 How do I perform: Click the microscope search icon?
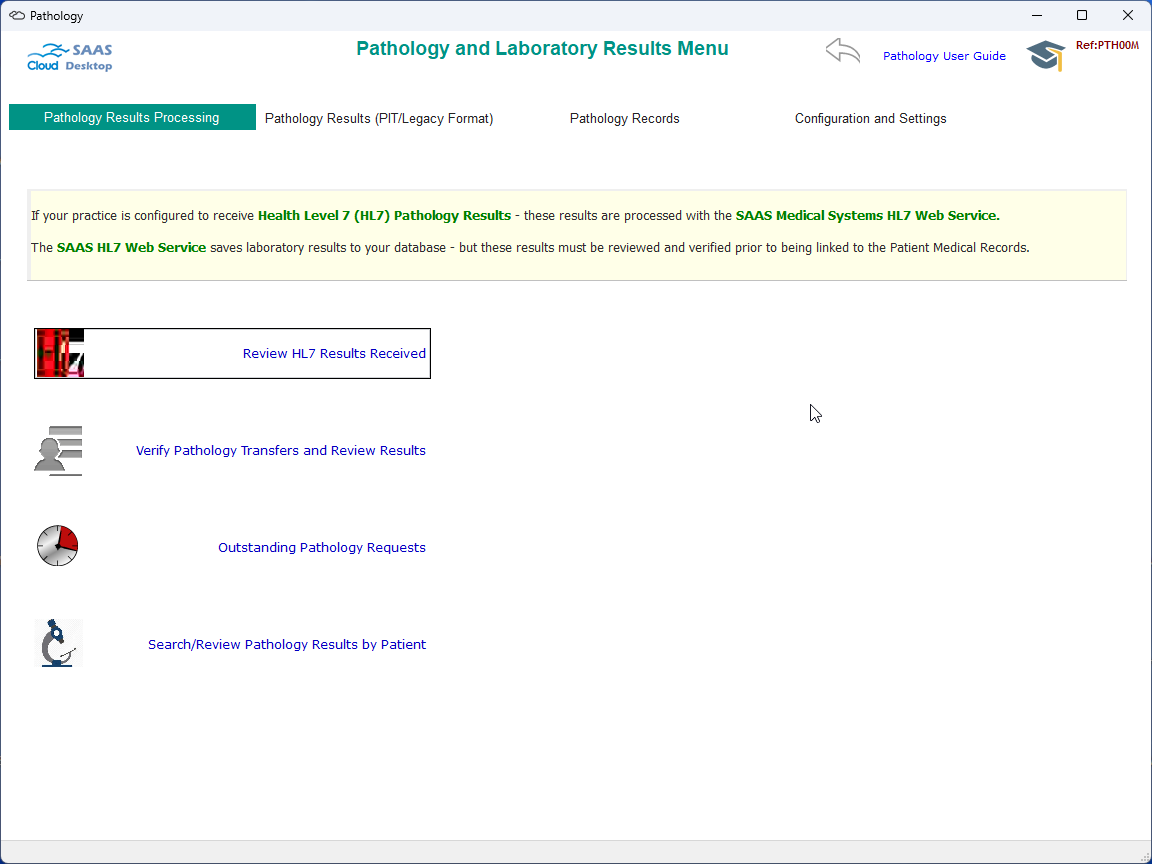pyautogui.click(x=58, y=644)
